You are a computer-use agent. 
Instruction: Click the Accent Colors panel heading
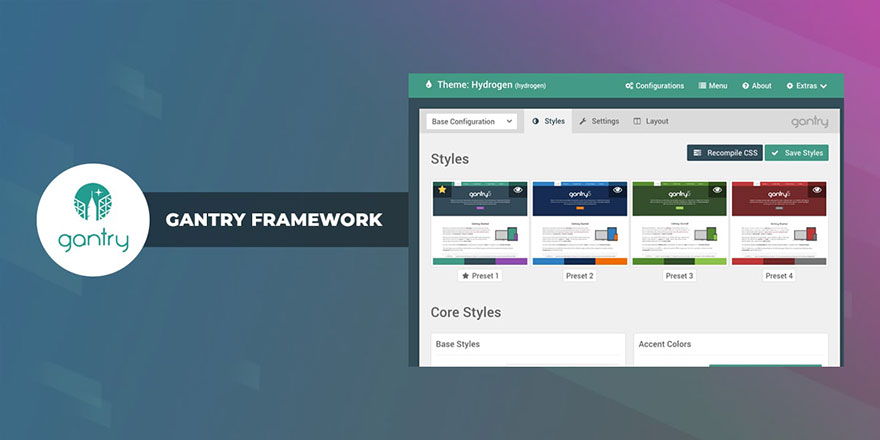(x=664, y=344)
